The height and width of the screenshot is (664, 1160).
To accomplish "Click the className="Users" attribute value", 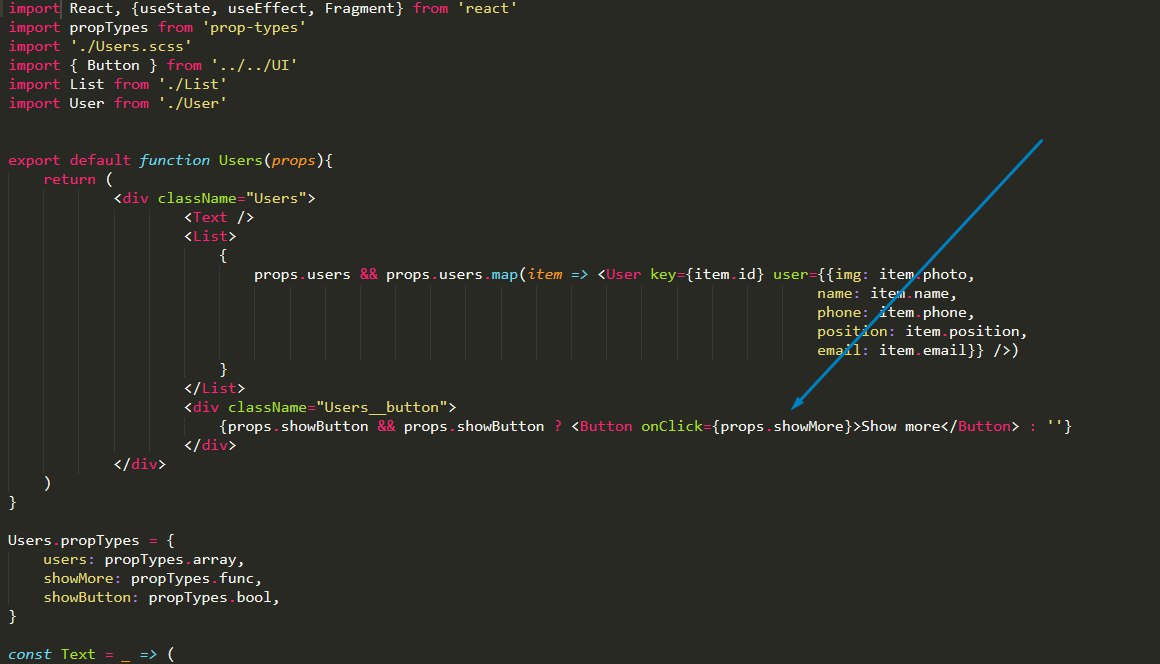I will click(276, 198).
